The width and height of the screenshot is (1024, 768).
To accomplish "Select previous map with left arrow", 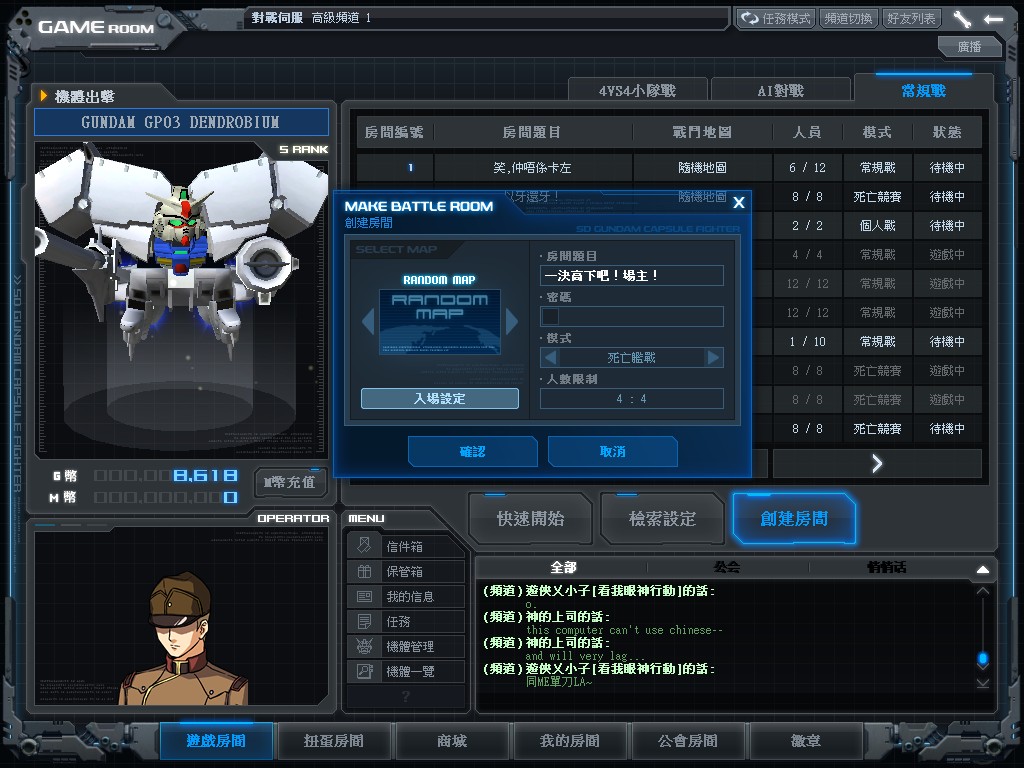I will (368, 321).
